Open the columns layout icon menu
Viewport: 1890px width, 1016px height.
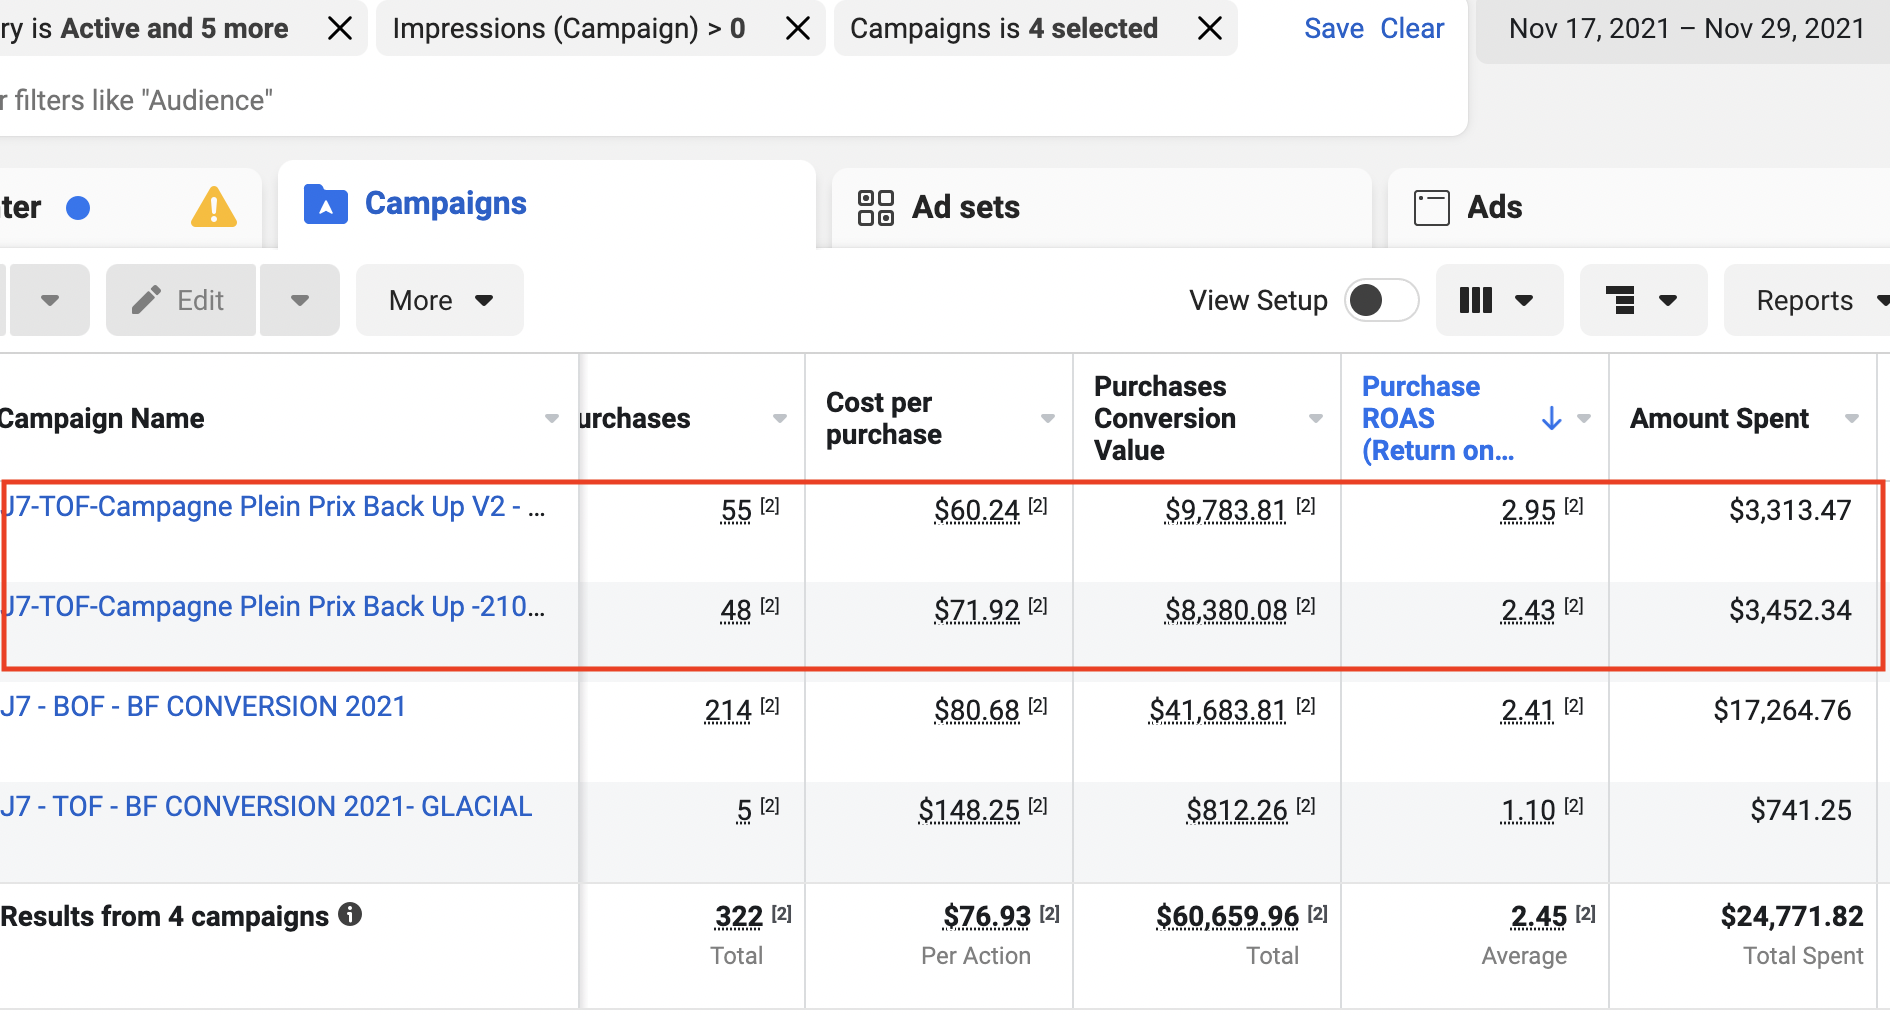[1497, 300]
